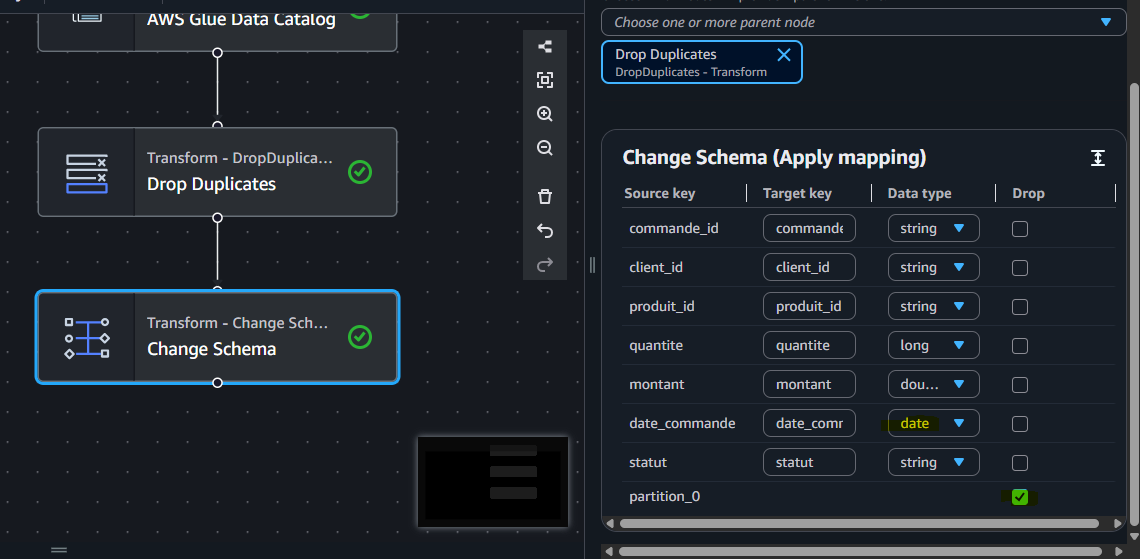This screenshot has width=1140, height=559.
Task: Click the statut target key field
Action: pyautogui.click(x=809, y=462)
